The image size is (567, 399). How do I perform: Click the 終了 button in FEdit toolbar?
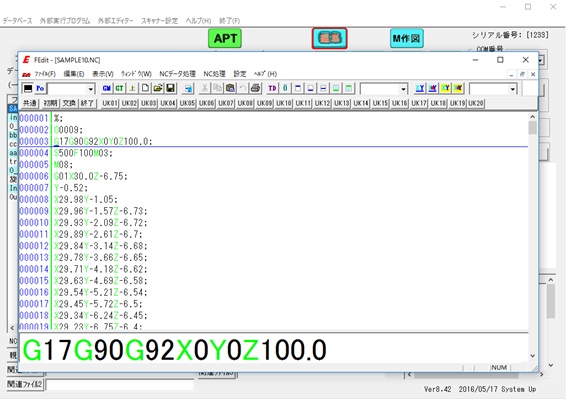pos(87,103)
